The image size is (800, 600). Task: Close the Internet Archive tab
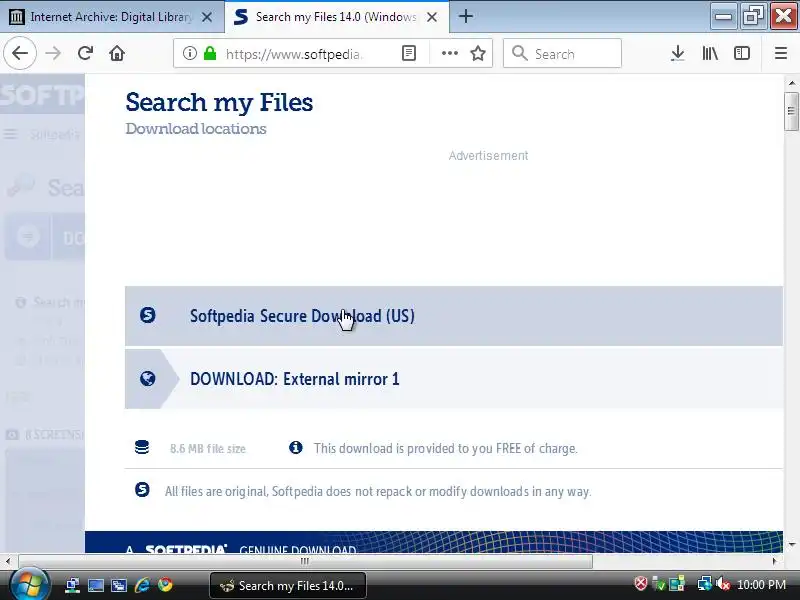pos(207,17)
